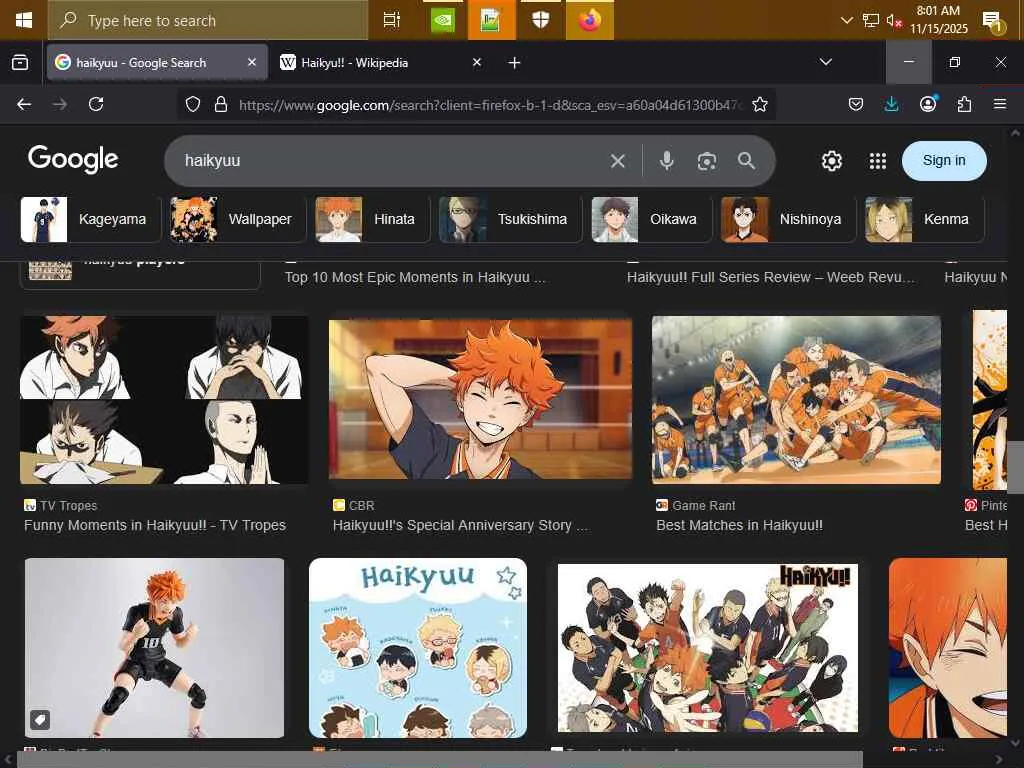The height and width of the screenshot is (768, 1024).
Task: Open Haikyuu!! Full Series Review link
Action: coord(771,277)
